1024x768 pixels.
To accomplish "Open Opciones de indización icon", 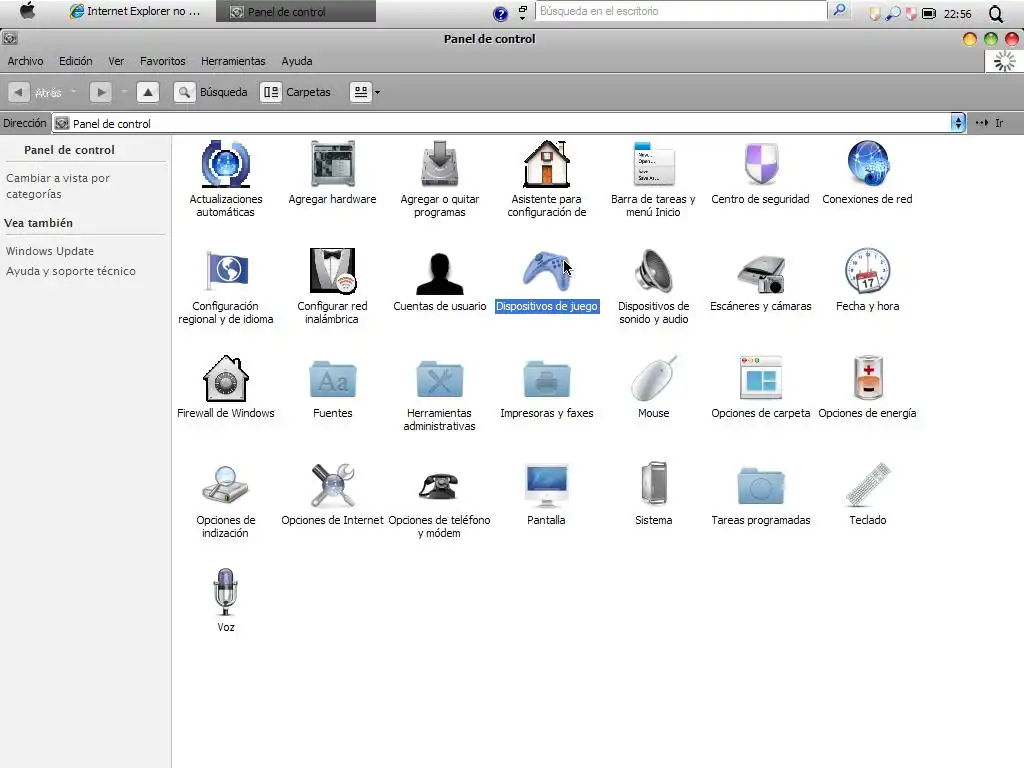I will coord(225,485).
